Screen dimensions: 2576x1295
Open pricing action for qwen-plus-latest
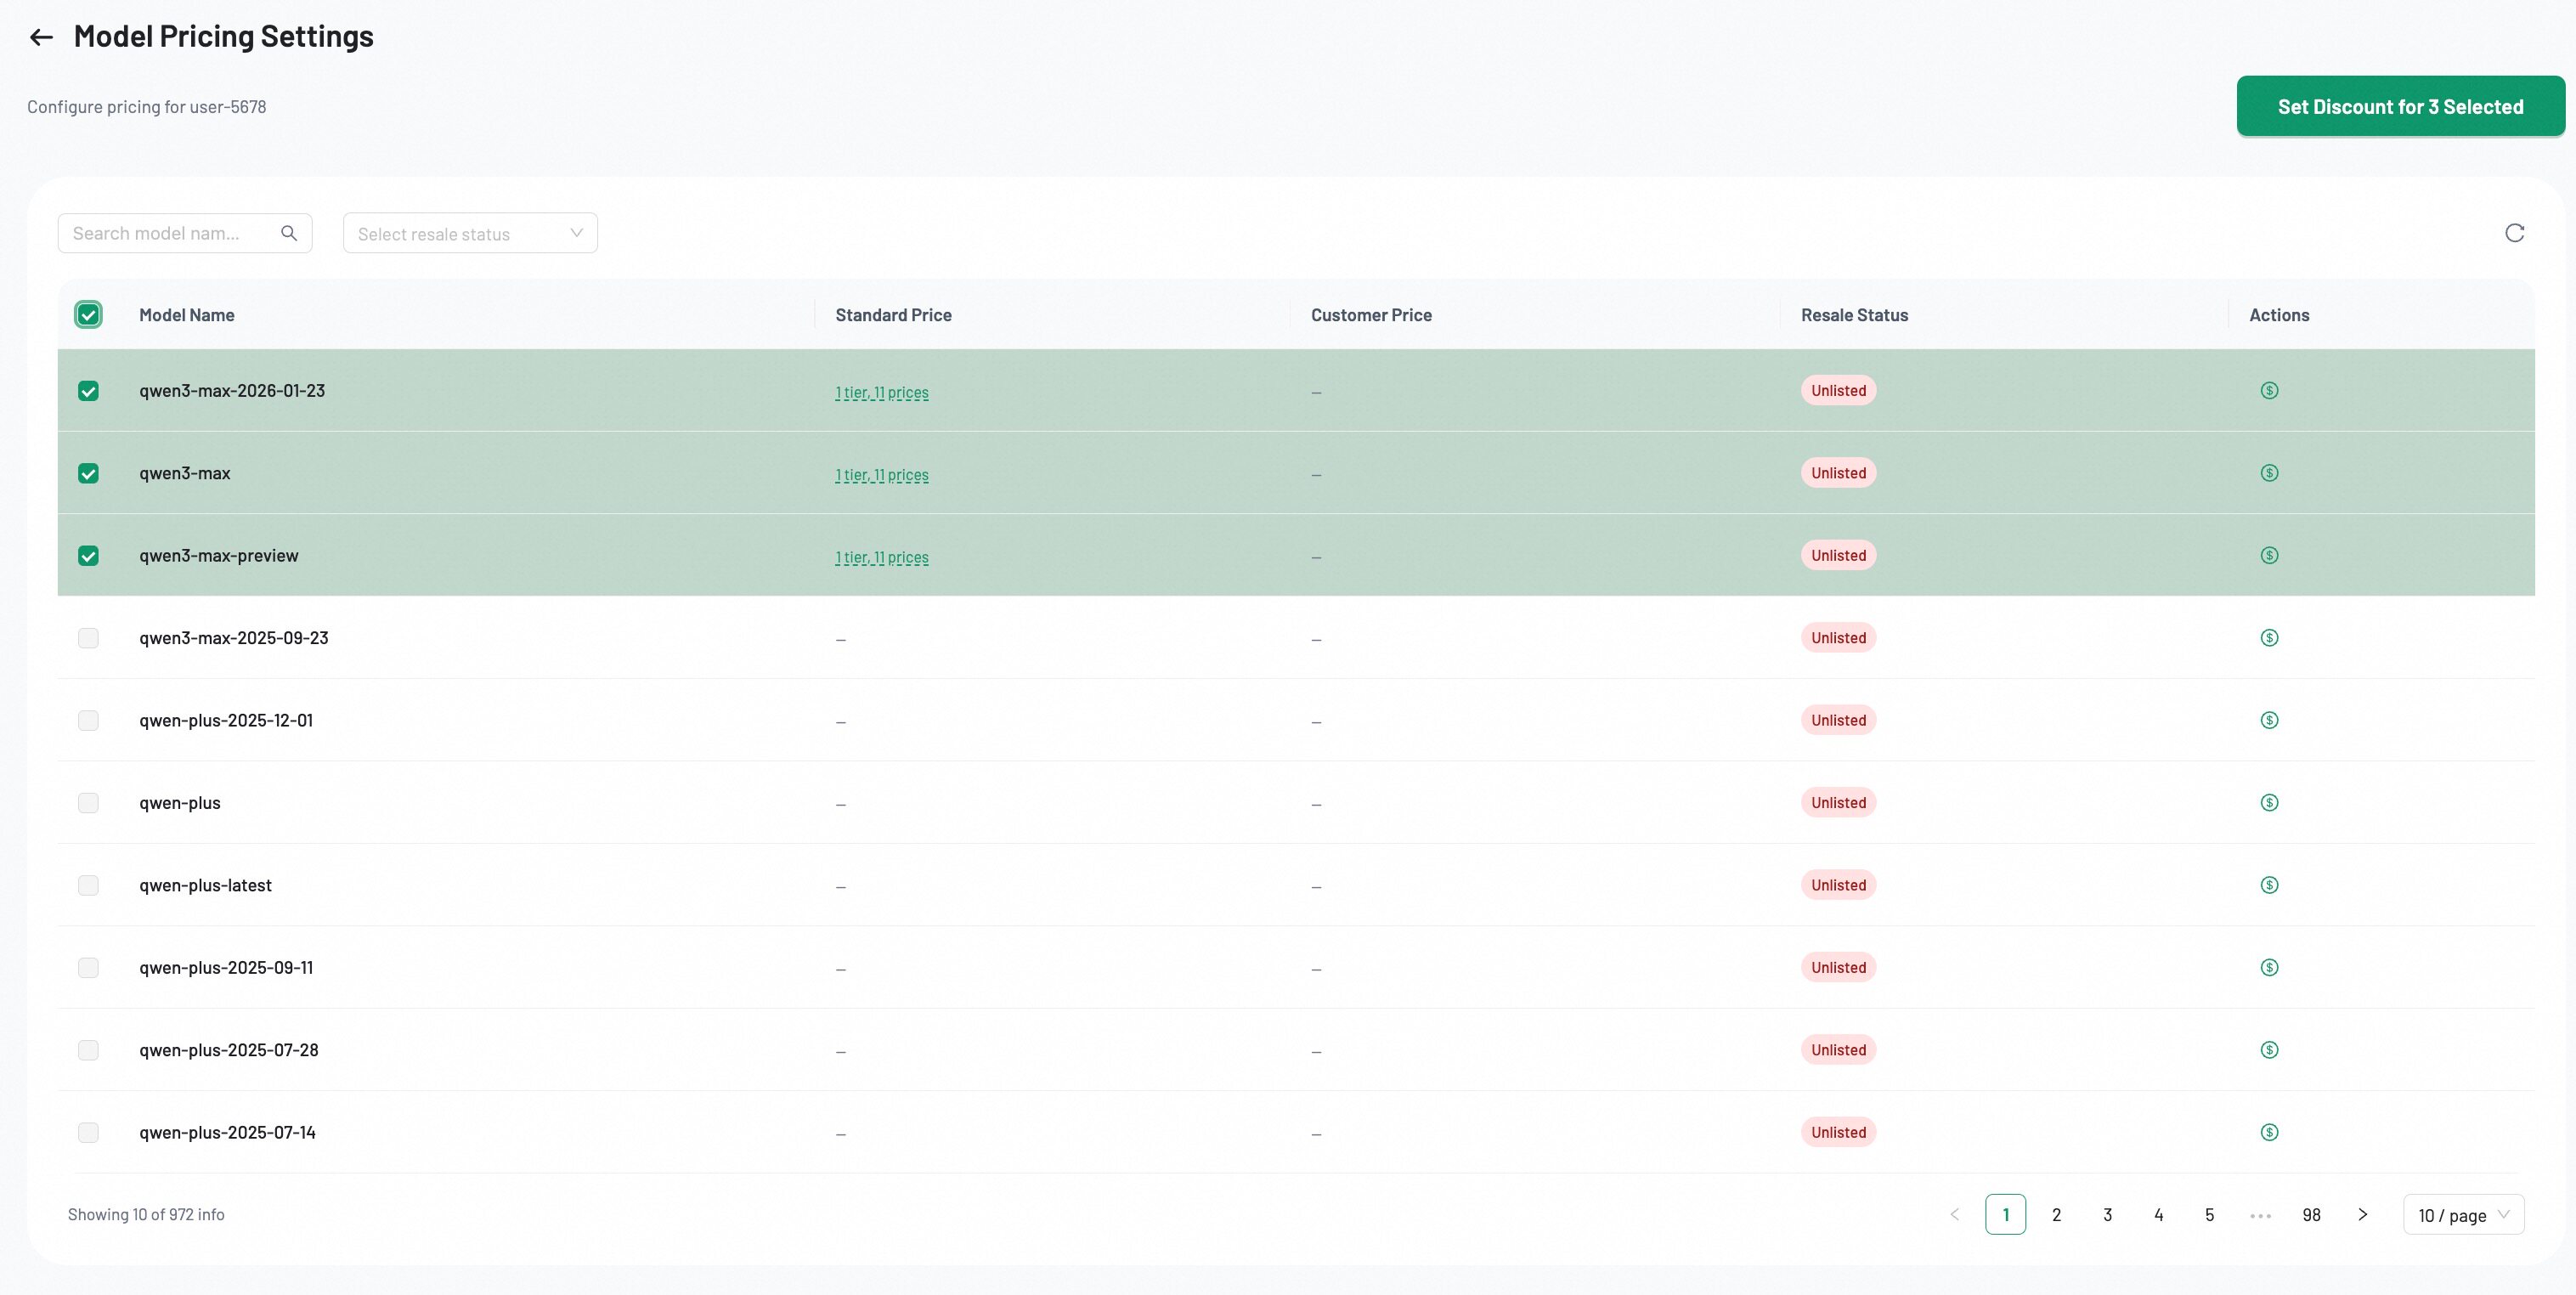point(2269,885)
